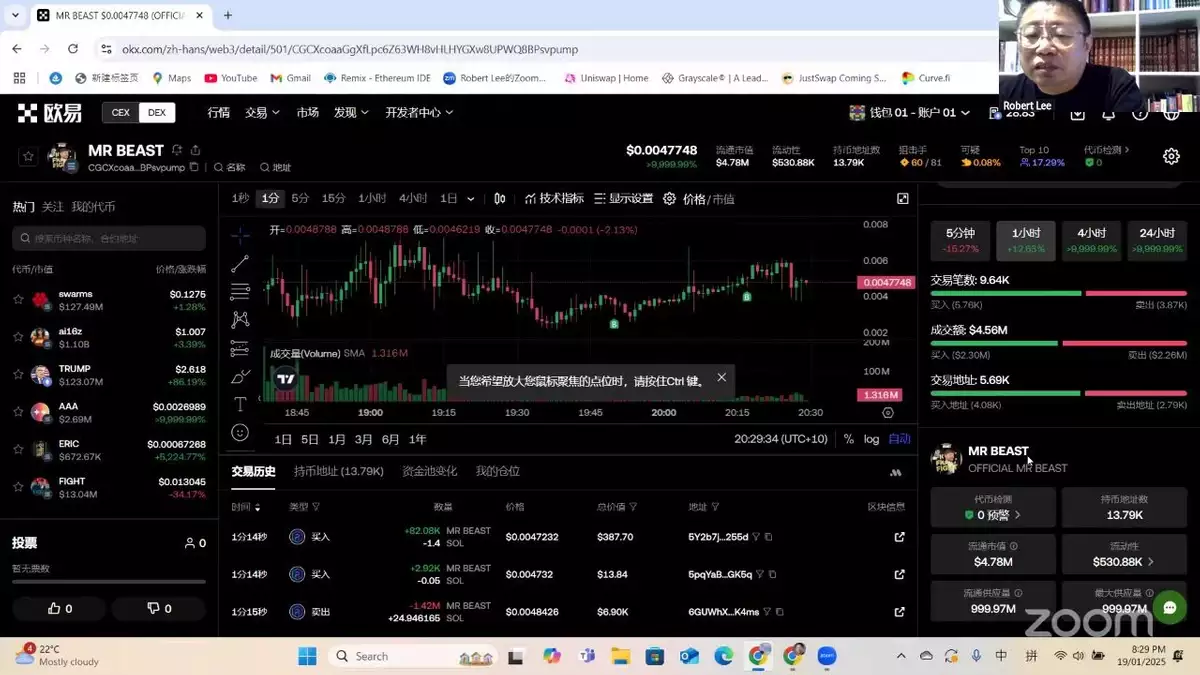Open the 0 预警 token check details

coord(993,515)
